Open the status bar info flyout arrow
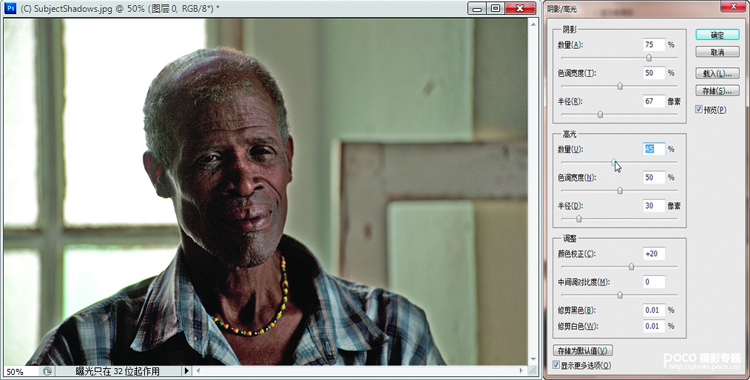This screenshot has width=750, height=380. click(x=187, y=371)
